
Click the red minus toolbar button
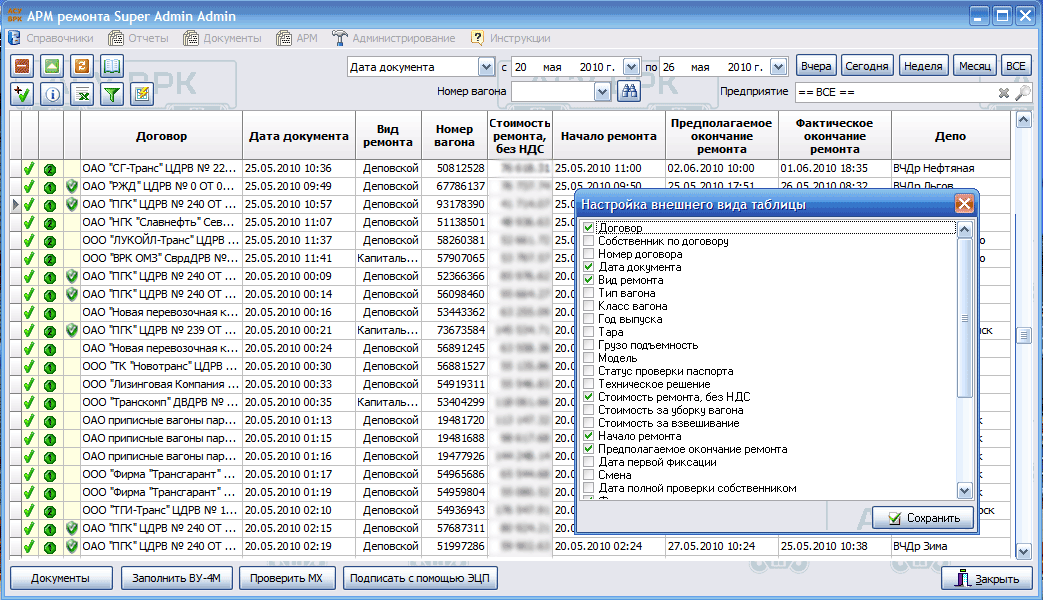[x=22, y=66]
